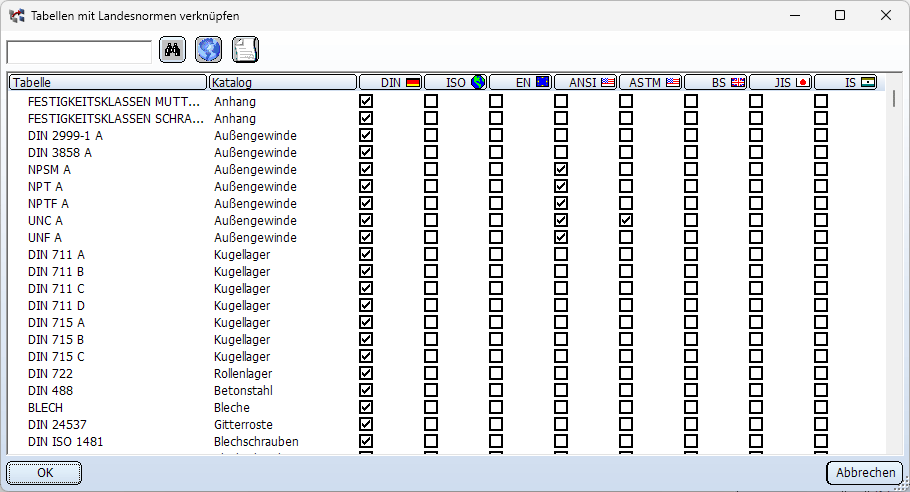Enable IS for DIN 488
910x492 pixels.
tap(821, 390)
